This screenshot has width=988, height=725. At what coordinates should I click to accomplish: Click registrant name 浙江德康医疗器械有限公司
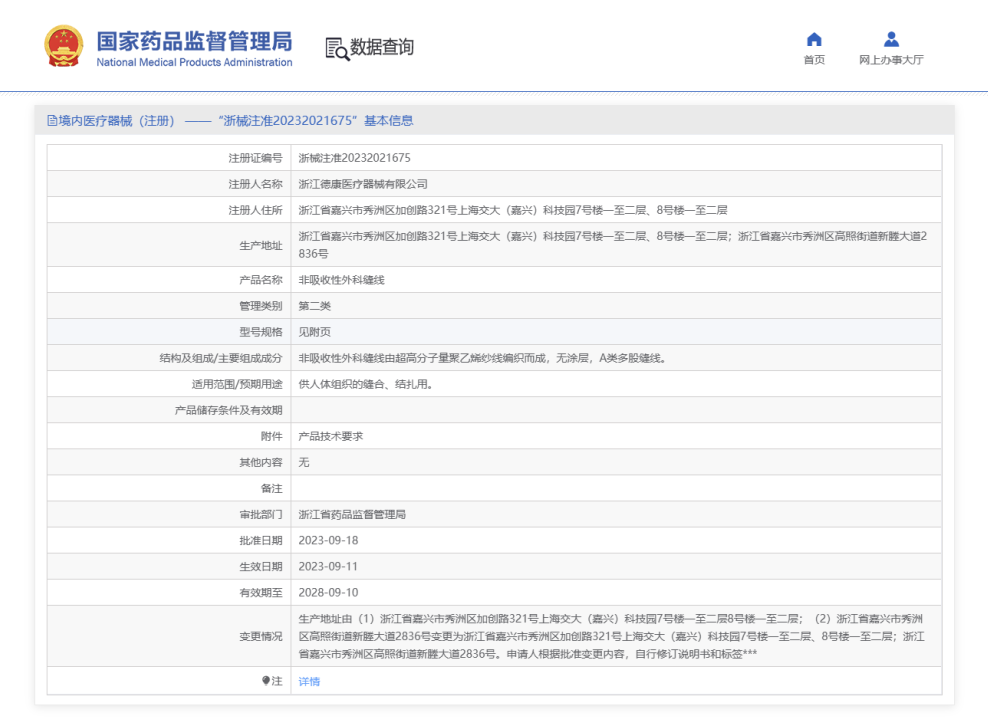point(363,184)
